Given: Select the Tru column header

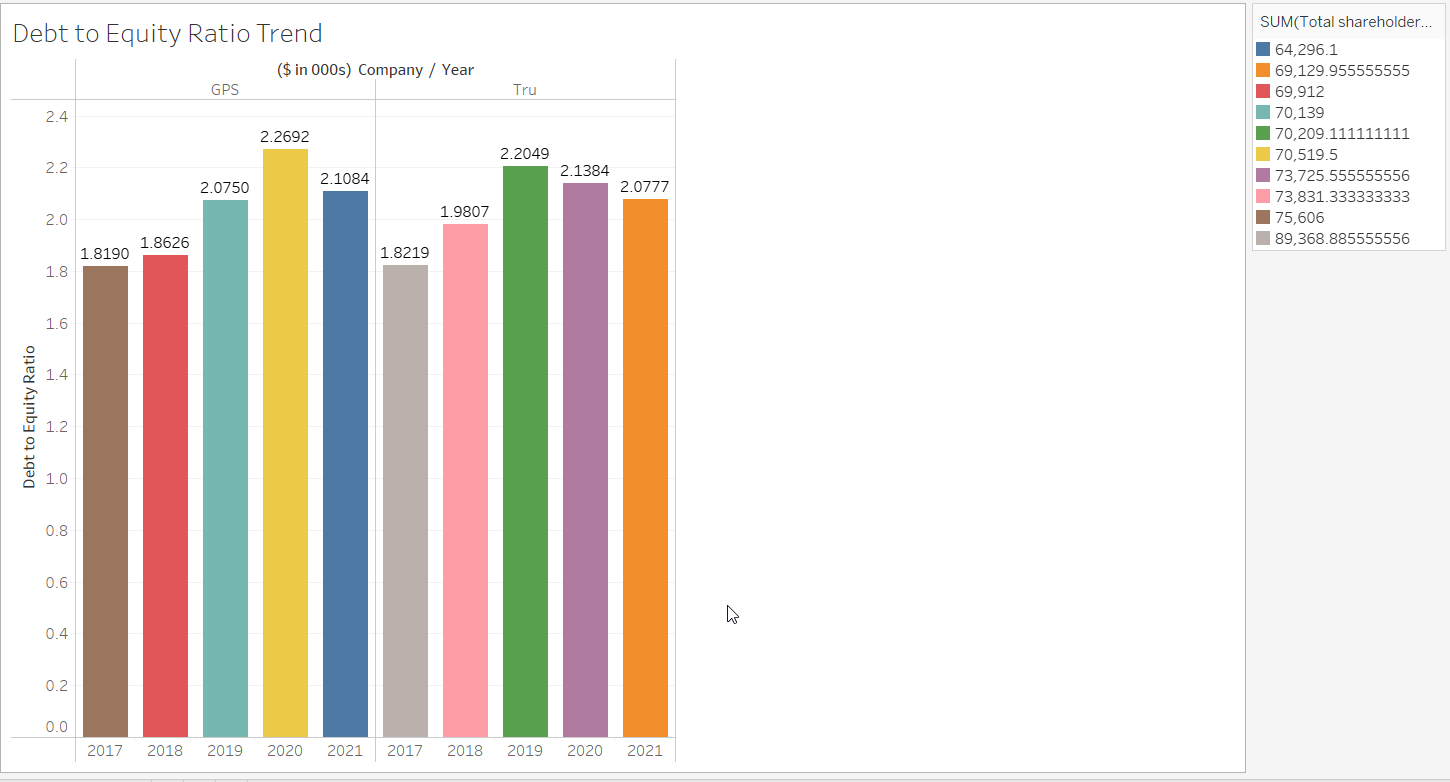Looking at the screenshot, I should point(525,89).
